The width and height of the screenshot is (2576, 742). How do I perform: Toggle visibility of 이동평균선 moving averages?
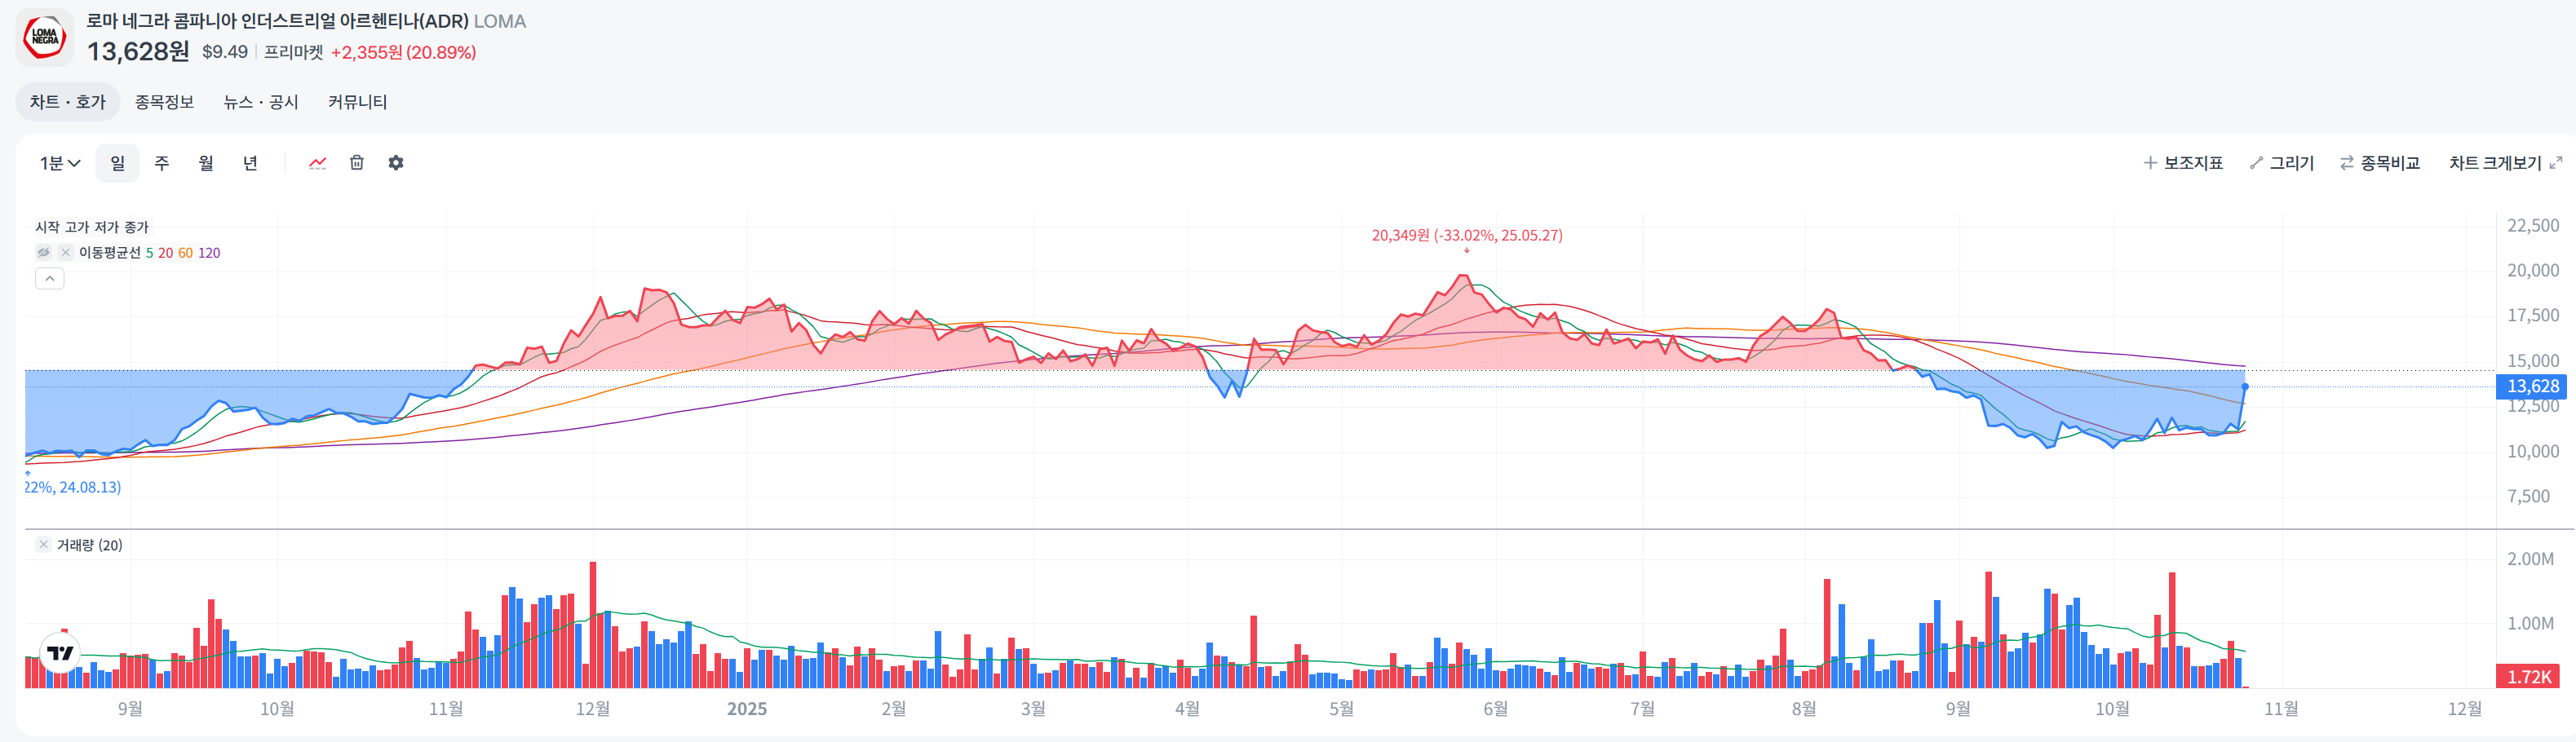[44, 253]
